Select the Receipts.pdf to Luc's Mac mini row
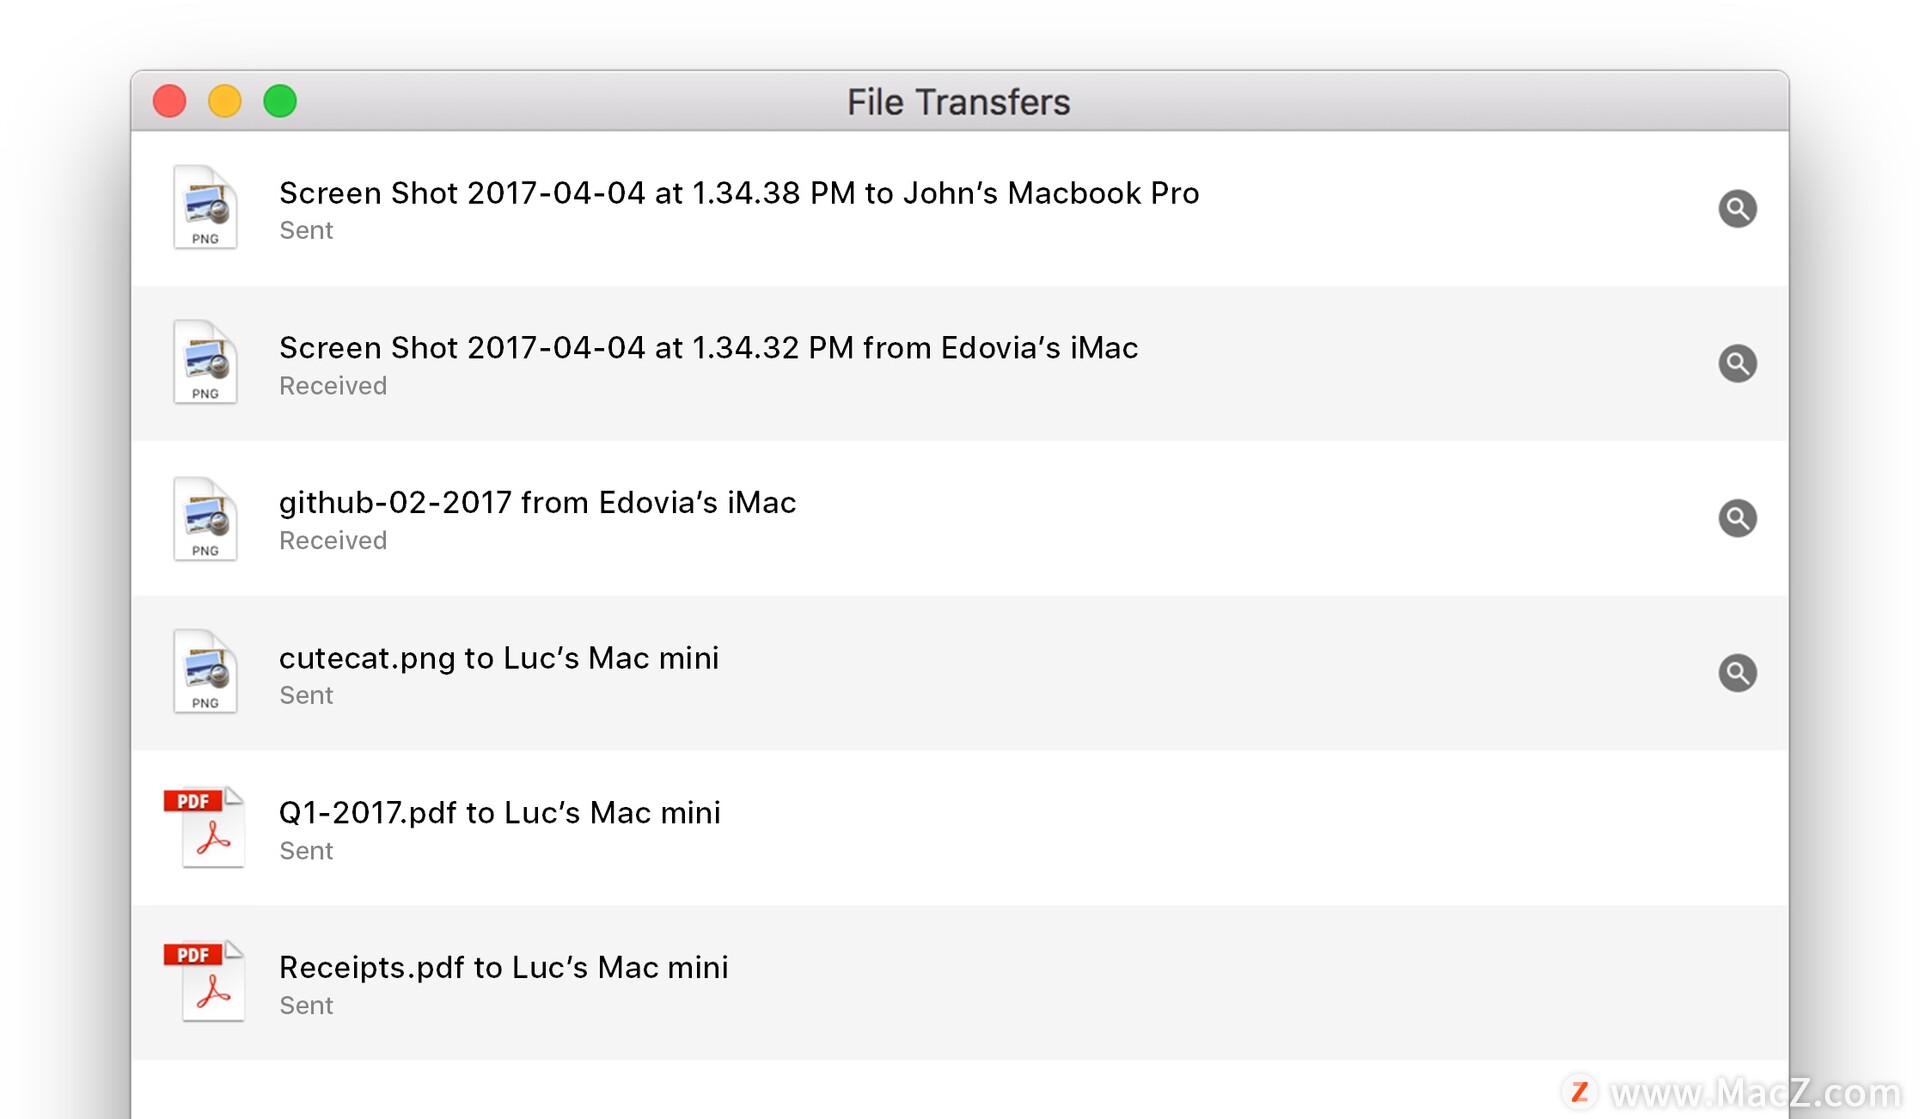The image size is (1920, 1119). point(959,983)
